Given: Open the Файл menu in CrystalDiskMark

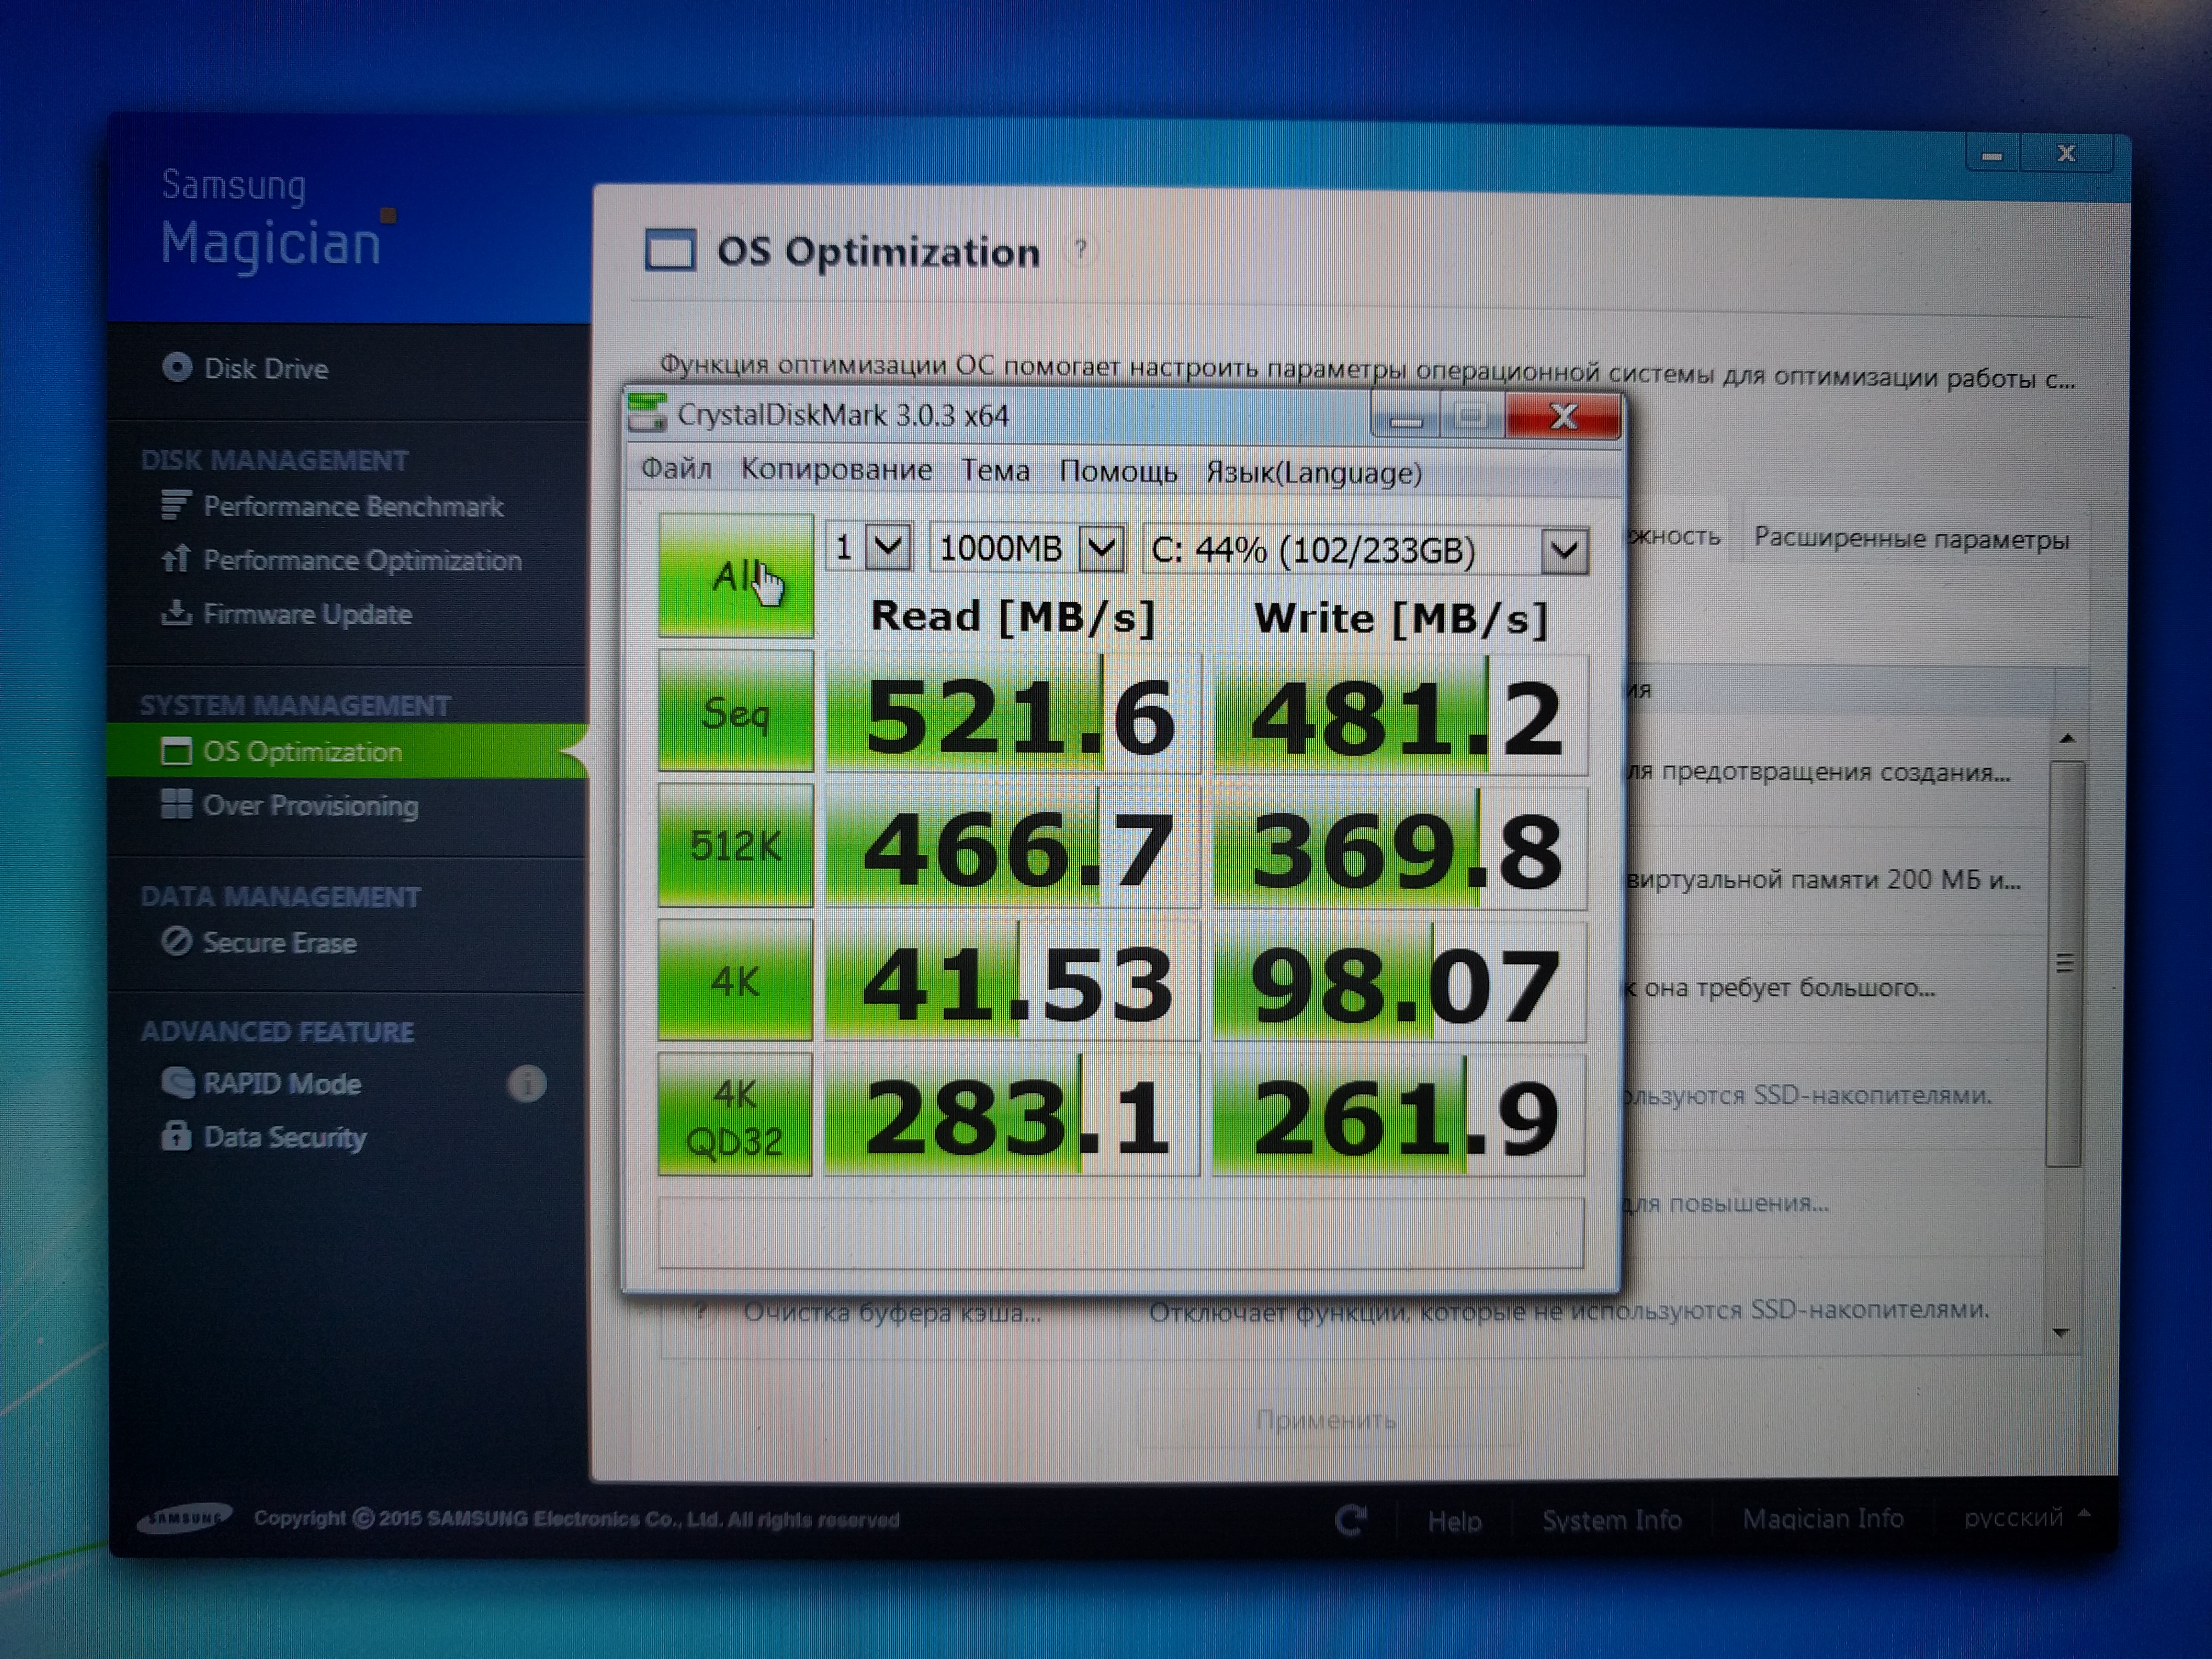Looking at the screenshot, I should pos(676,469).
